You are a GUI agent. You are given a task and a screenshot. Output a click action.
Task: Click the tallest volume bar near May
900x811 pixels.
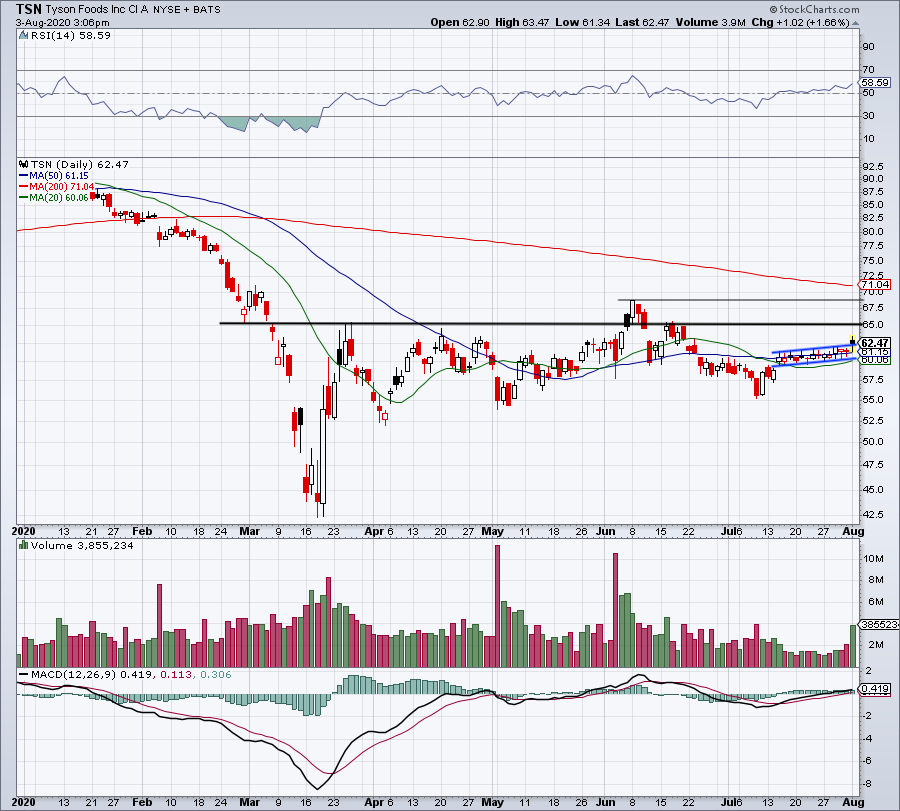[497, 606]
